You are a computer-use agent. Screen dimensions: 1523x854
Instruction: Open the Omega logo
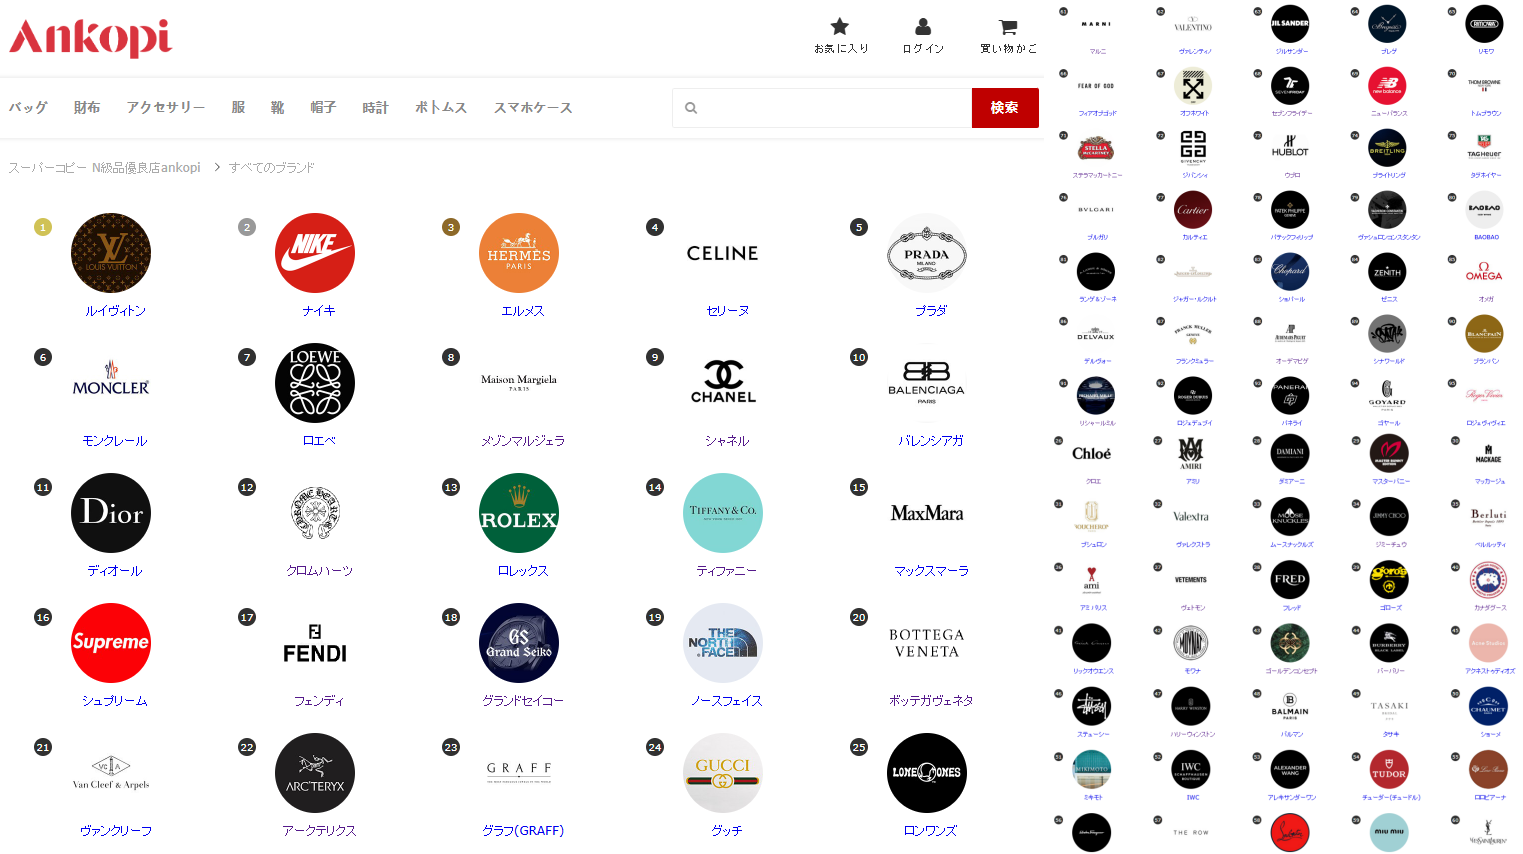click(x=1484, y=272)
